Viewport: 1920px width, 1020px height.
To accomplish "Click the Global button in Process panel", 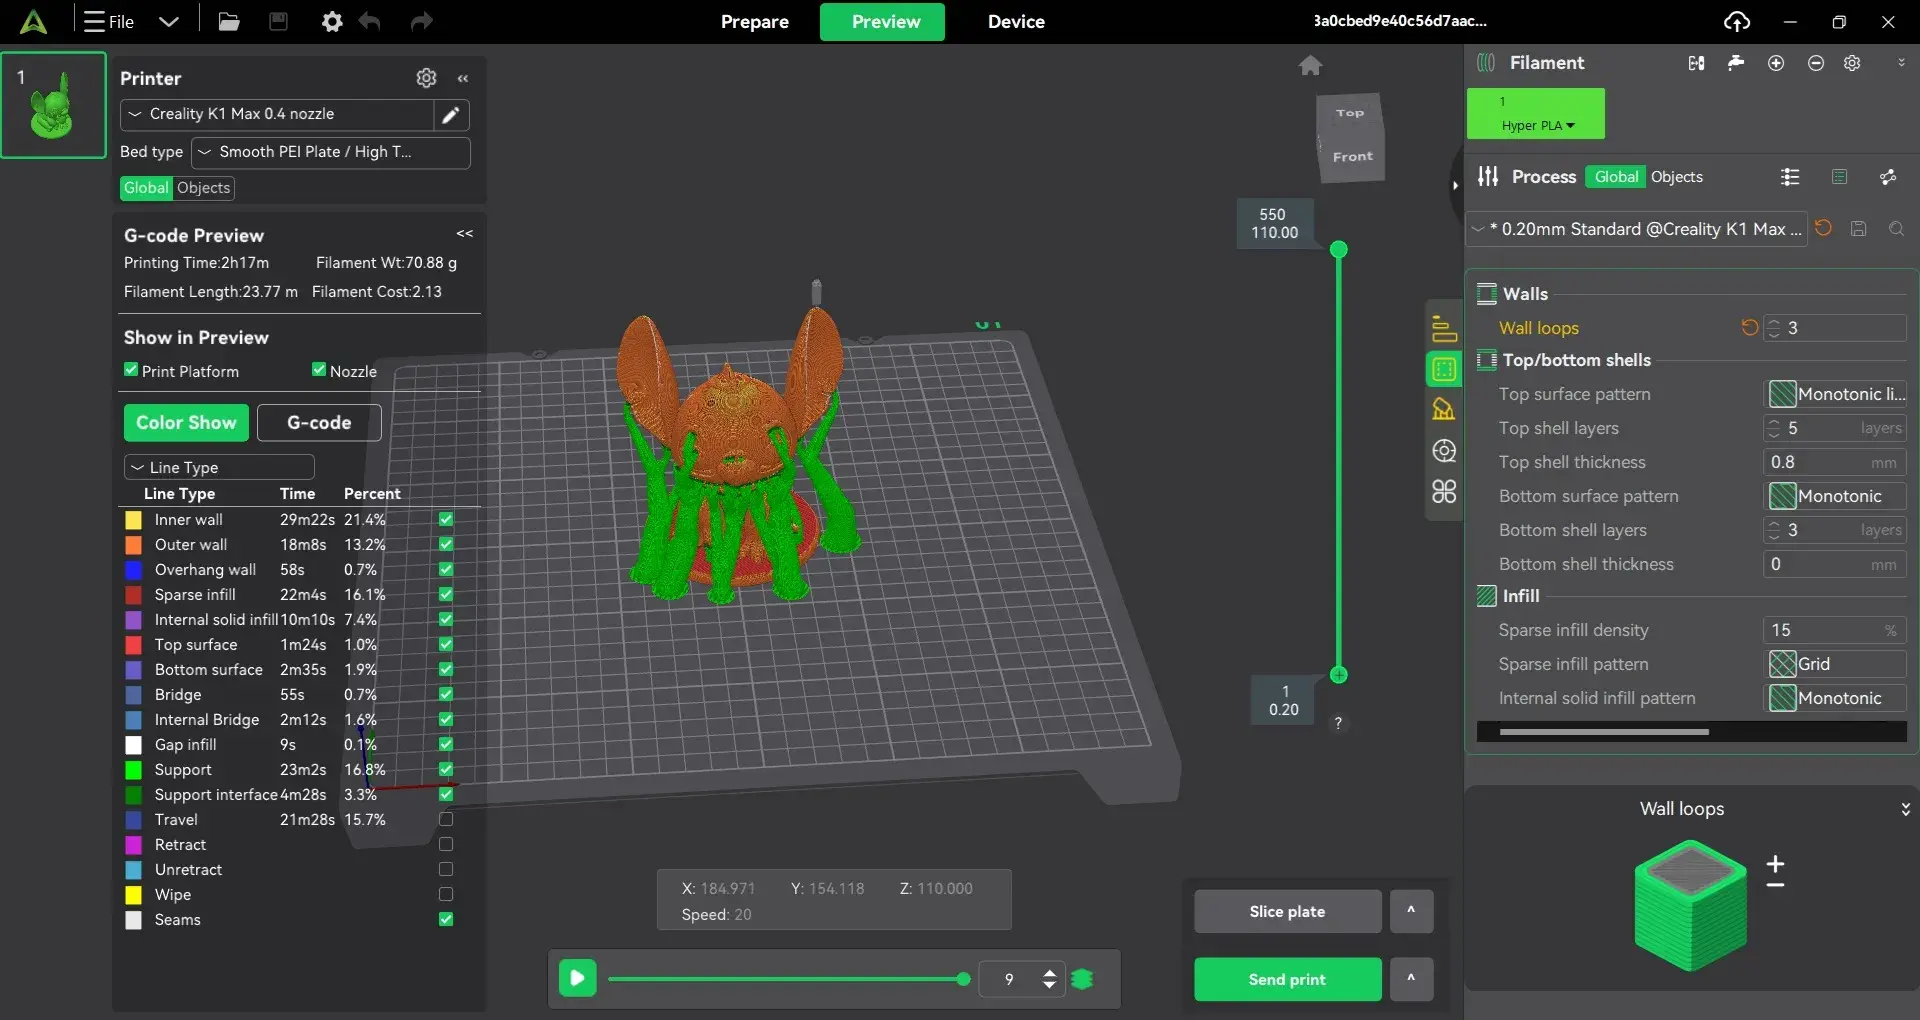I will (x=1616, y=177).
